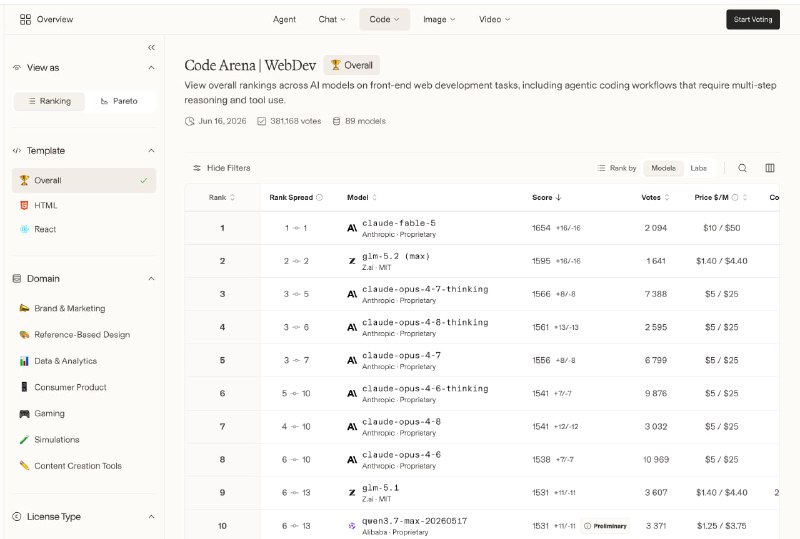This screenshot has height=539, width=800.
Task: Collapse the Template section chevron
Action: coord(152,151)
